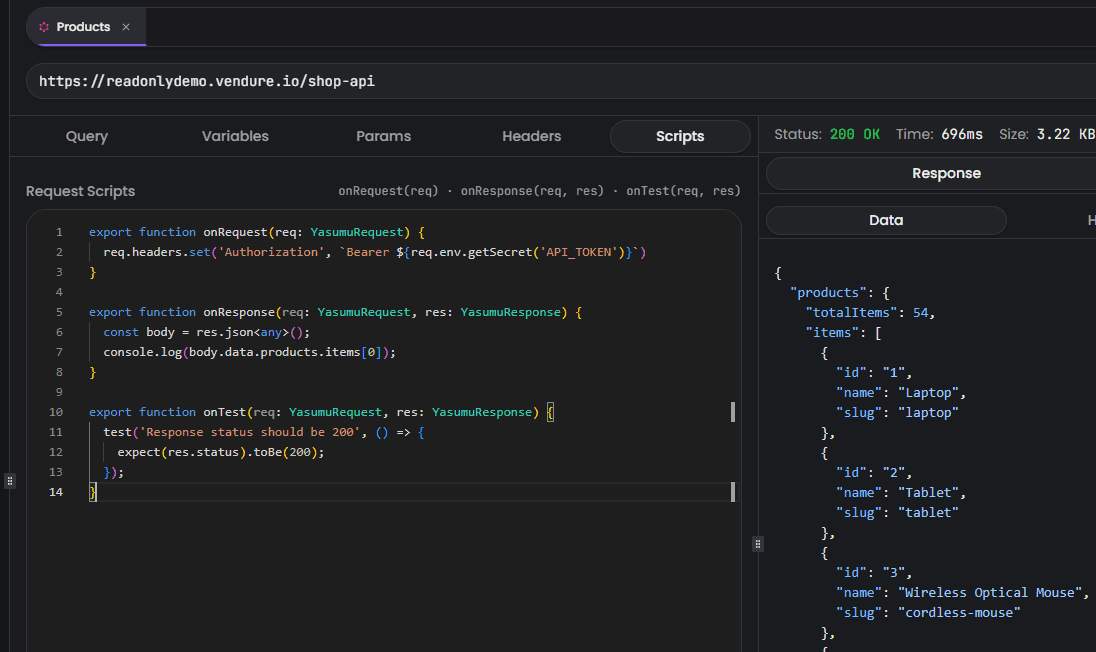Viewport: 1096px width, 652px height.
Task: Click the 696ms time value
Action: tap(962, 134)
